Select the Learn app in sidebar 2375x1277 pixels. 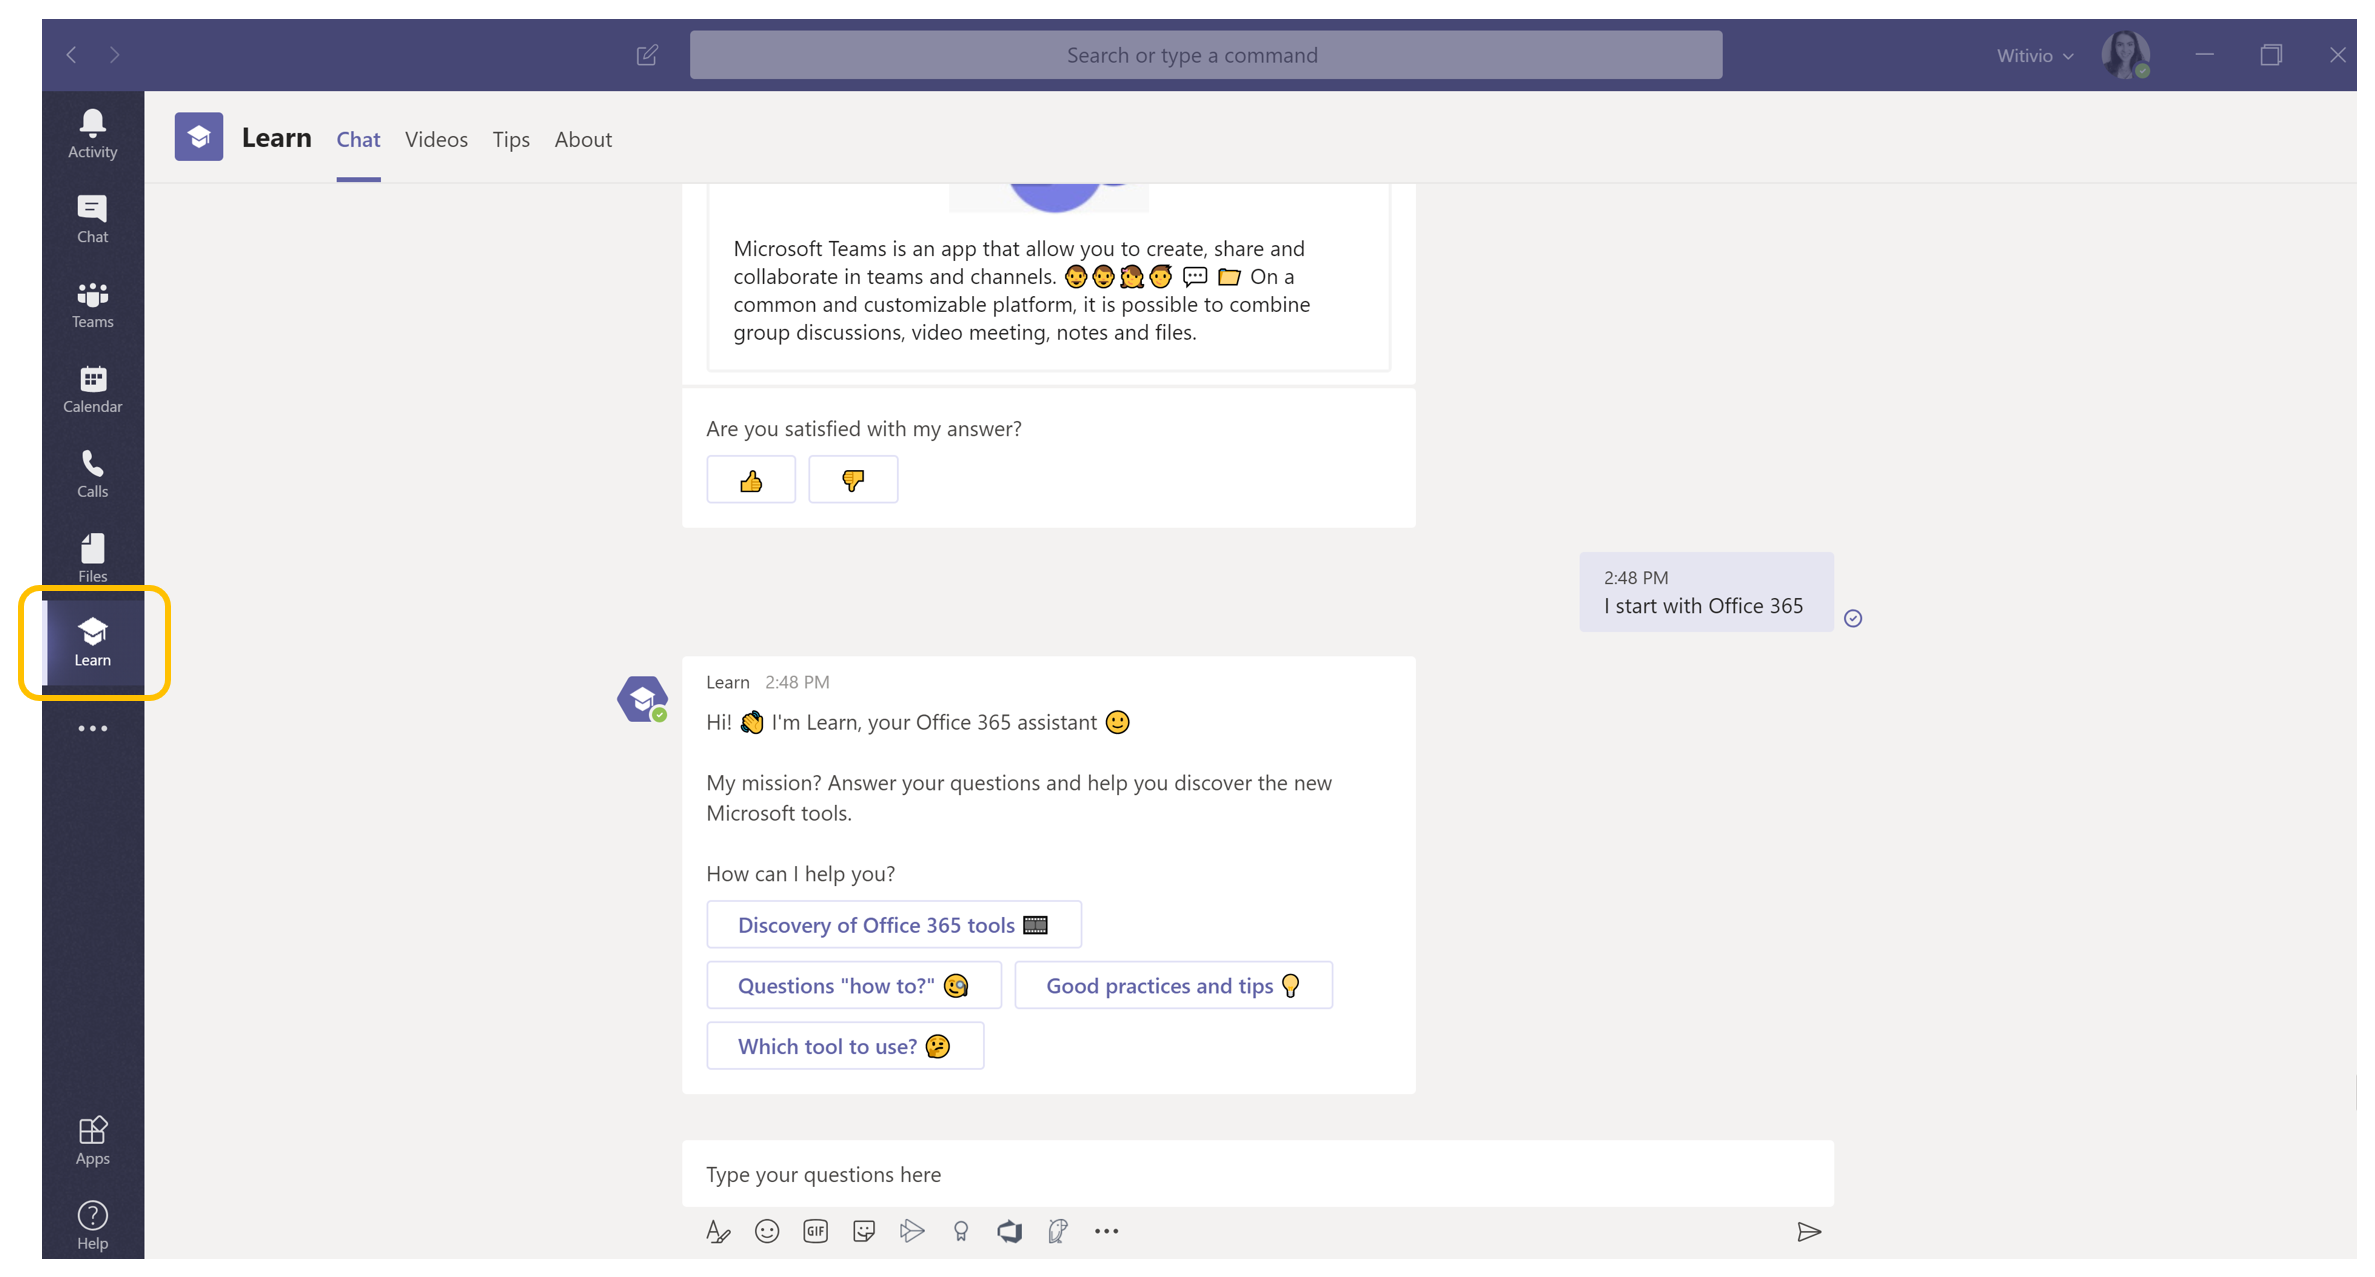(x=92, y=642)
